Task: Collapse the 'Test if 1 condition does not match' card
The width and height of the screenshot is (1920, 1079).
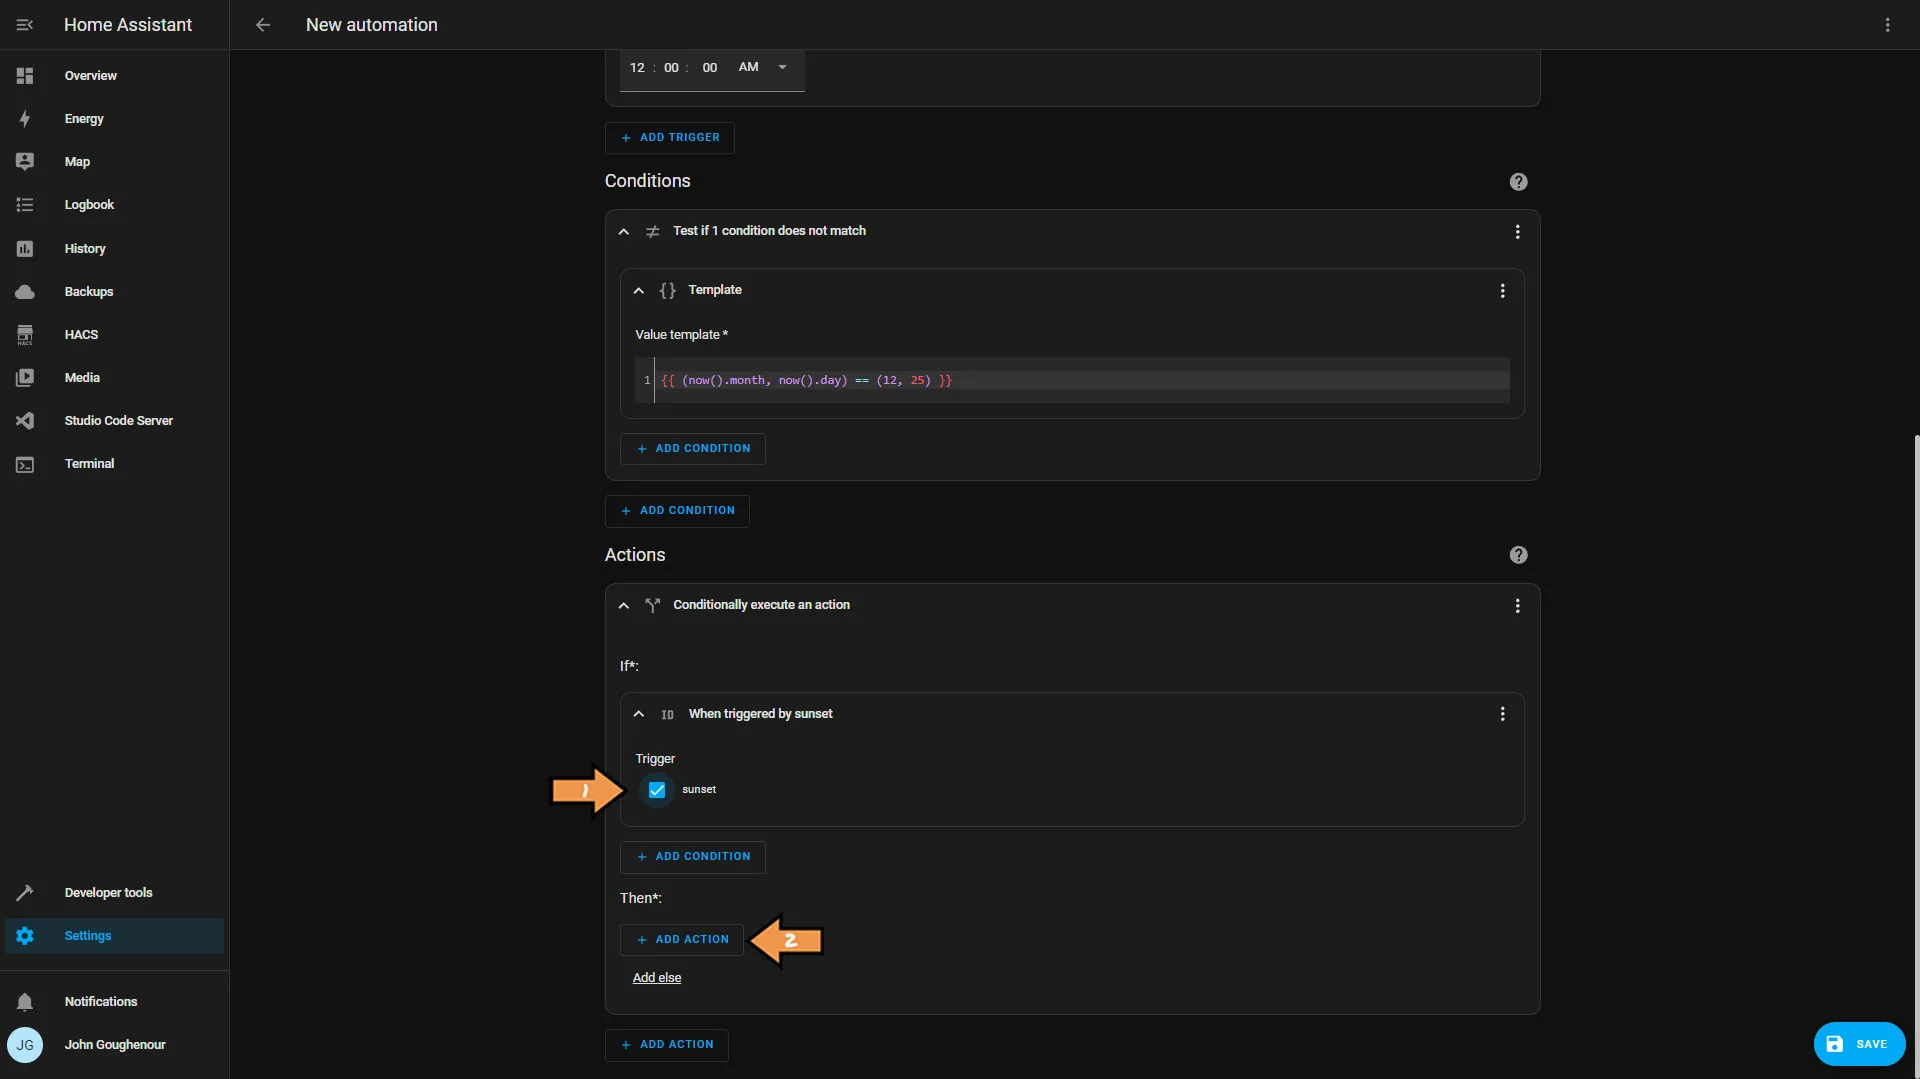Action: 624,232
